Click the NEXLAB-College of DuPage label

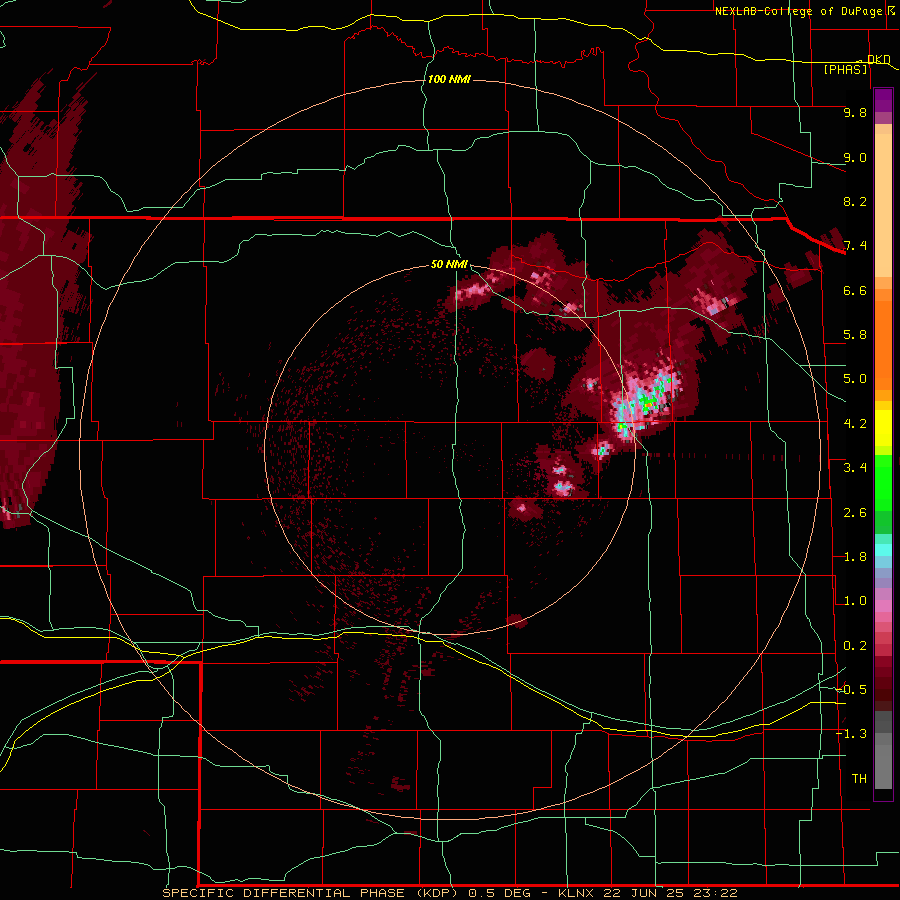(798, 11)
